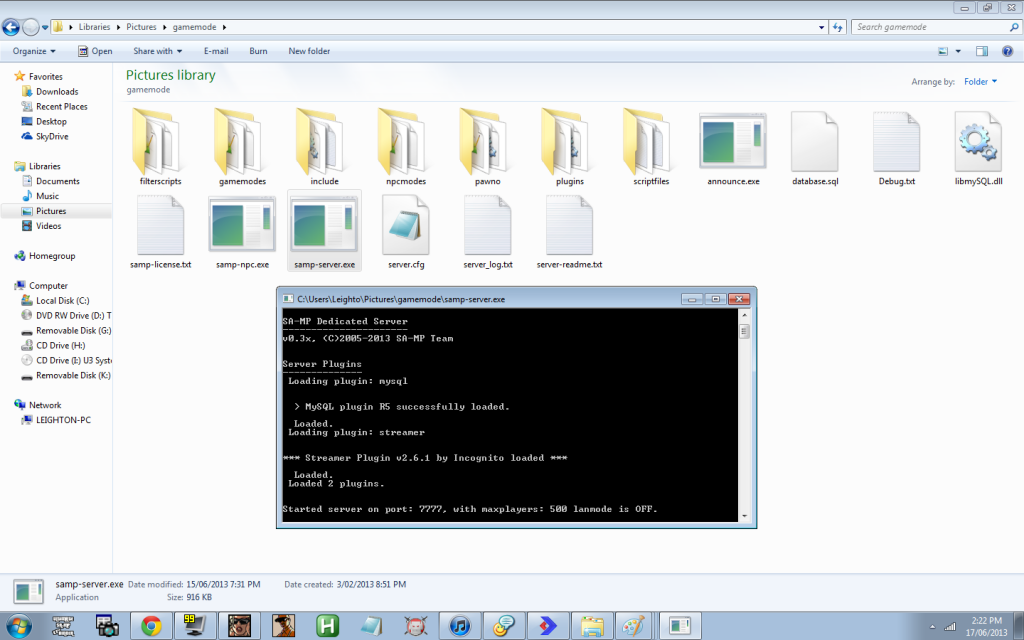Select the samp-npc.exe file
This screenshot has width=1024, height=640.
pos(242,231)
